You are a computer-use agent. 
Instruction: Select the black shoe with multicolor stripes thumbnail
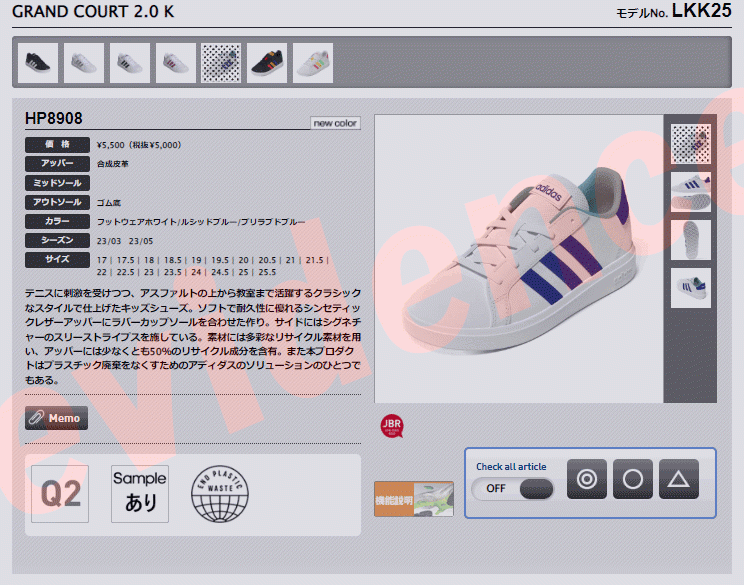[x=267, y=63]
